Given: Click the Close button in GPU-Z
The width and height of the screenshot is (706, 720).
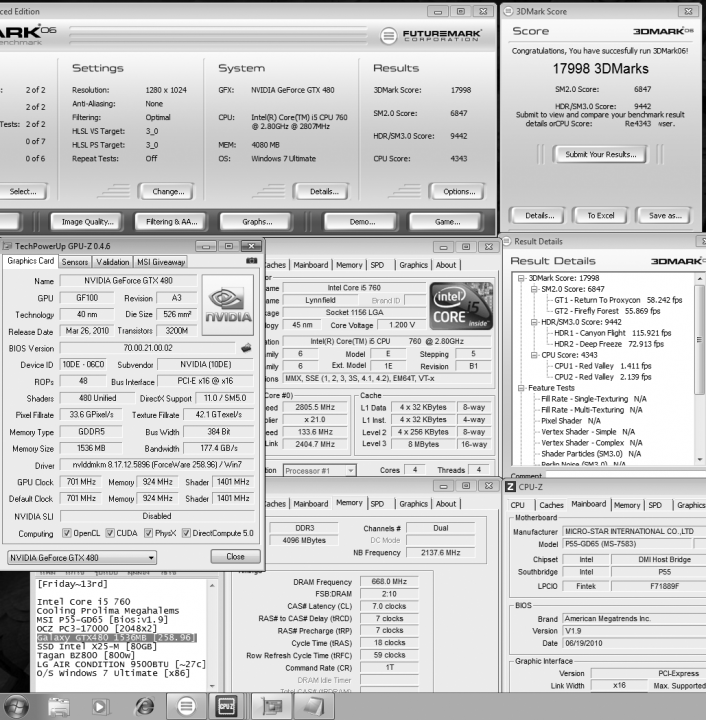Looking at the screenshot, I should tap(235, 557).
